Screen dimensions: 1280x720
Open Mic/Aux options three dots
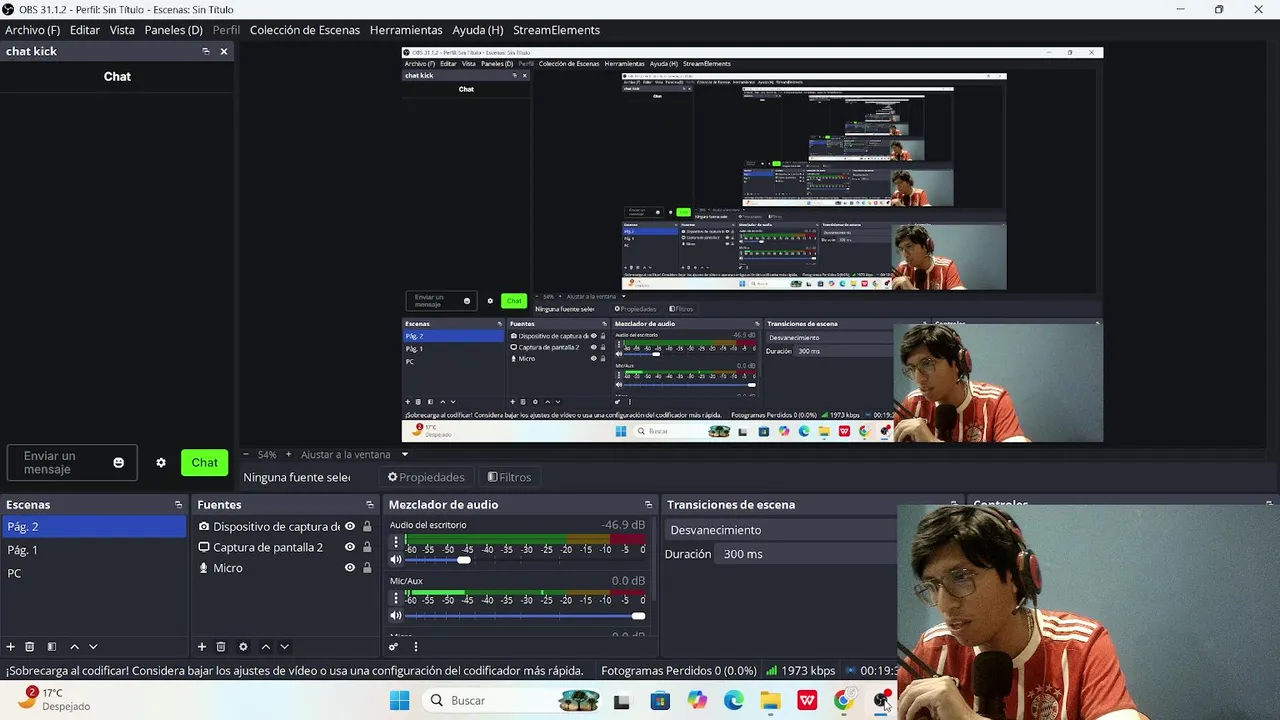[x=396, y=597]
